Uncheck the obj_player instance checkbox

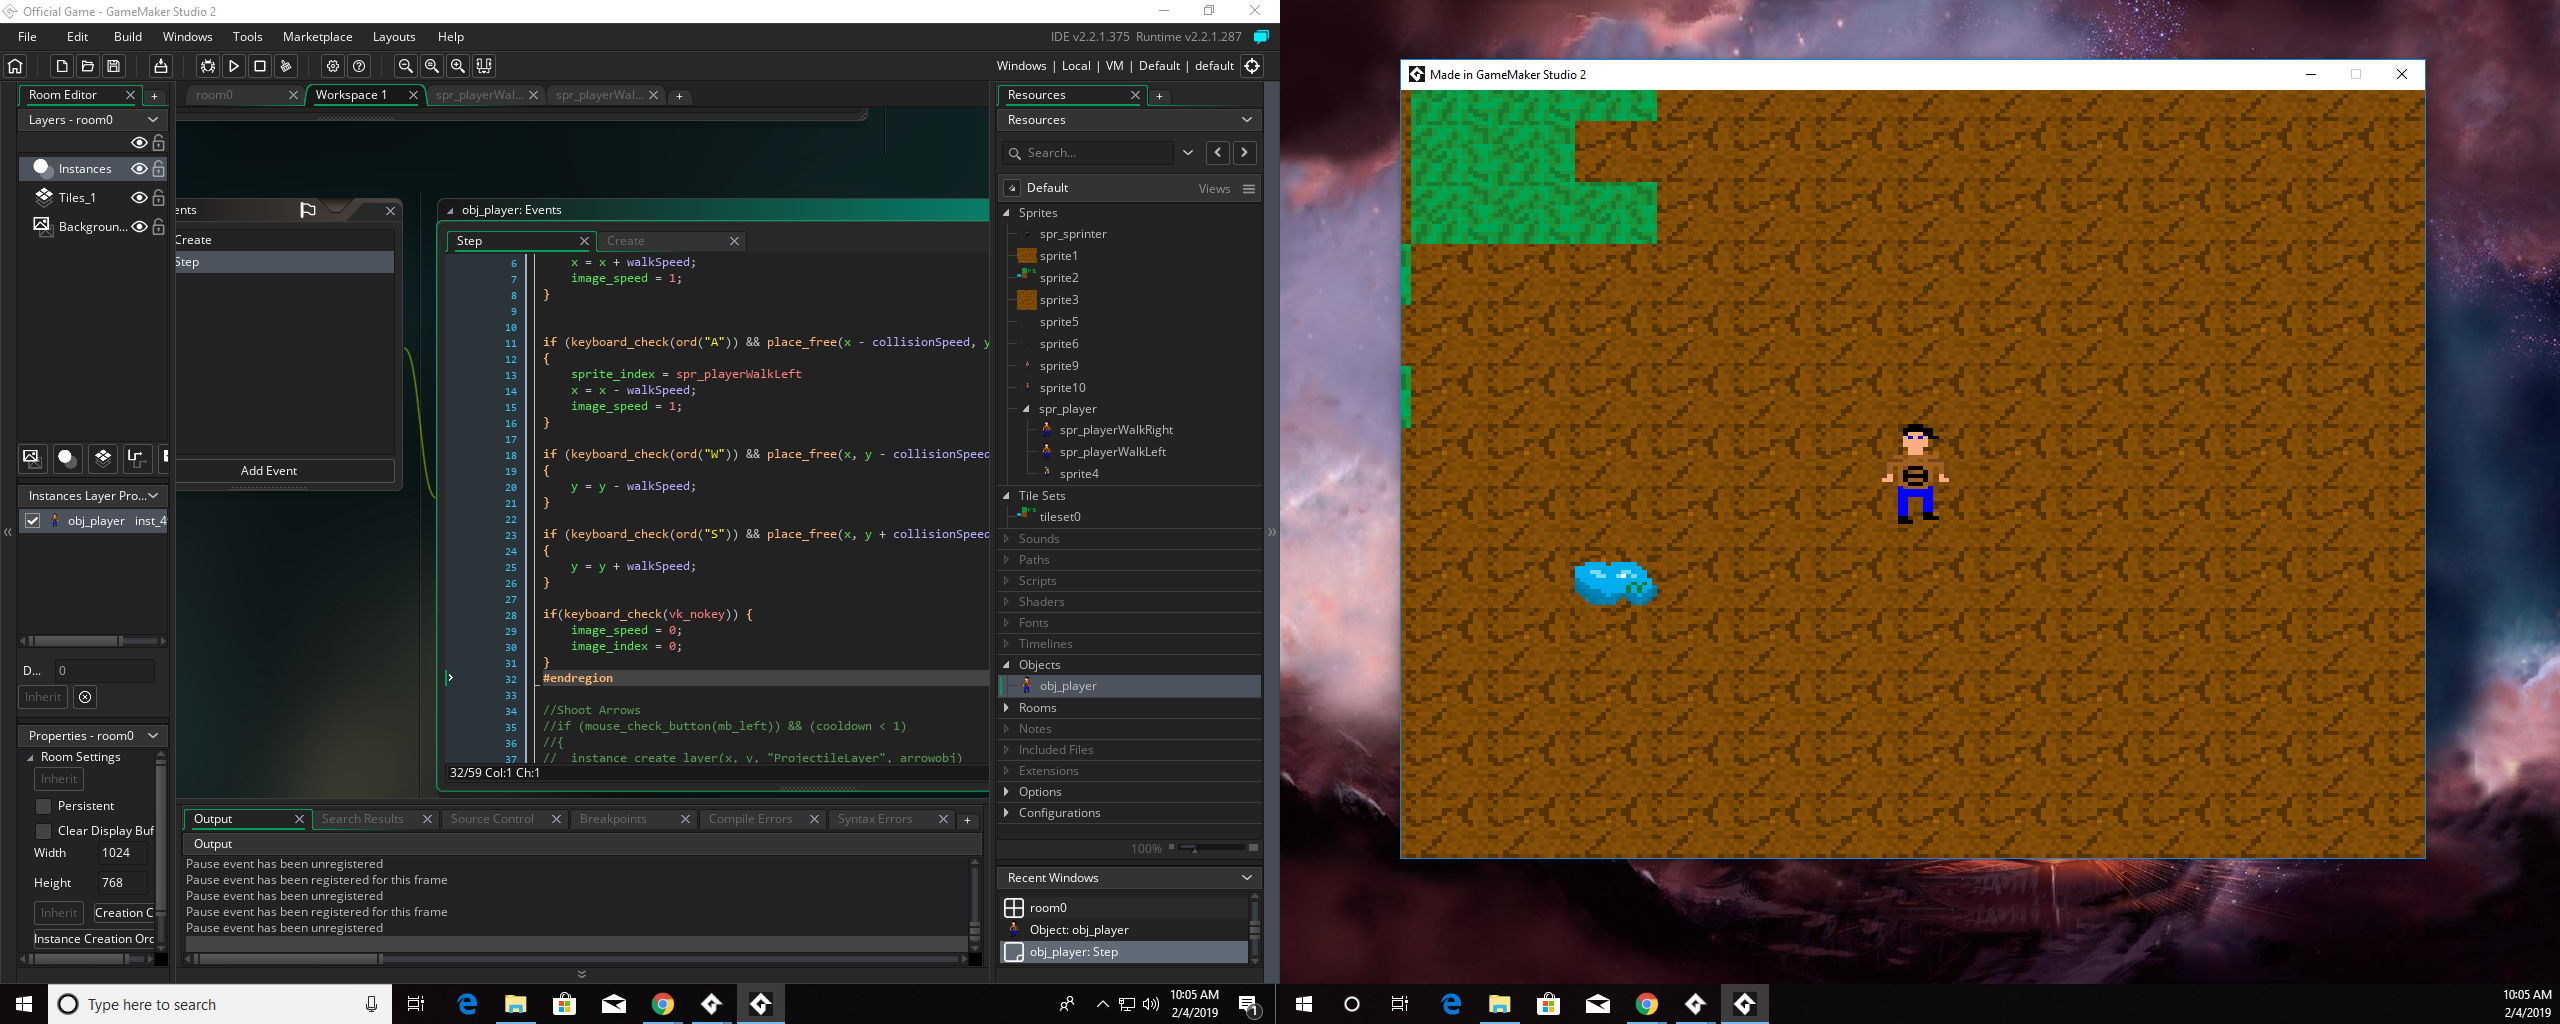tap(33, 520)
